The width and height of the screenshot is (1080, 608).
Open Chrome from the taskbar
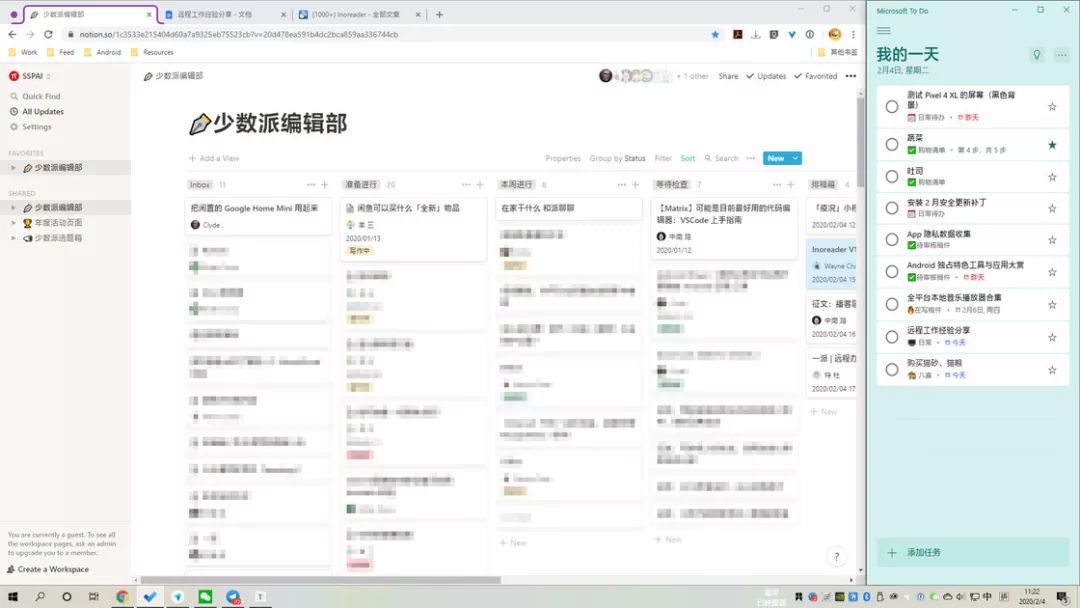click(122, 597)
